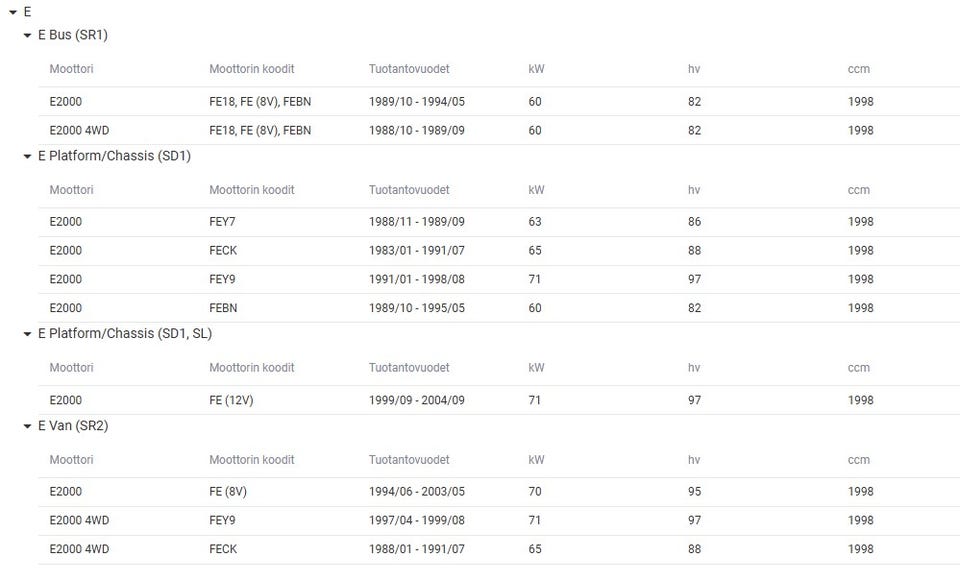Click Tuotantovuodet header under E Platform/Chassis (SD1)

point(408,190)
